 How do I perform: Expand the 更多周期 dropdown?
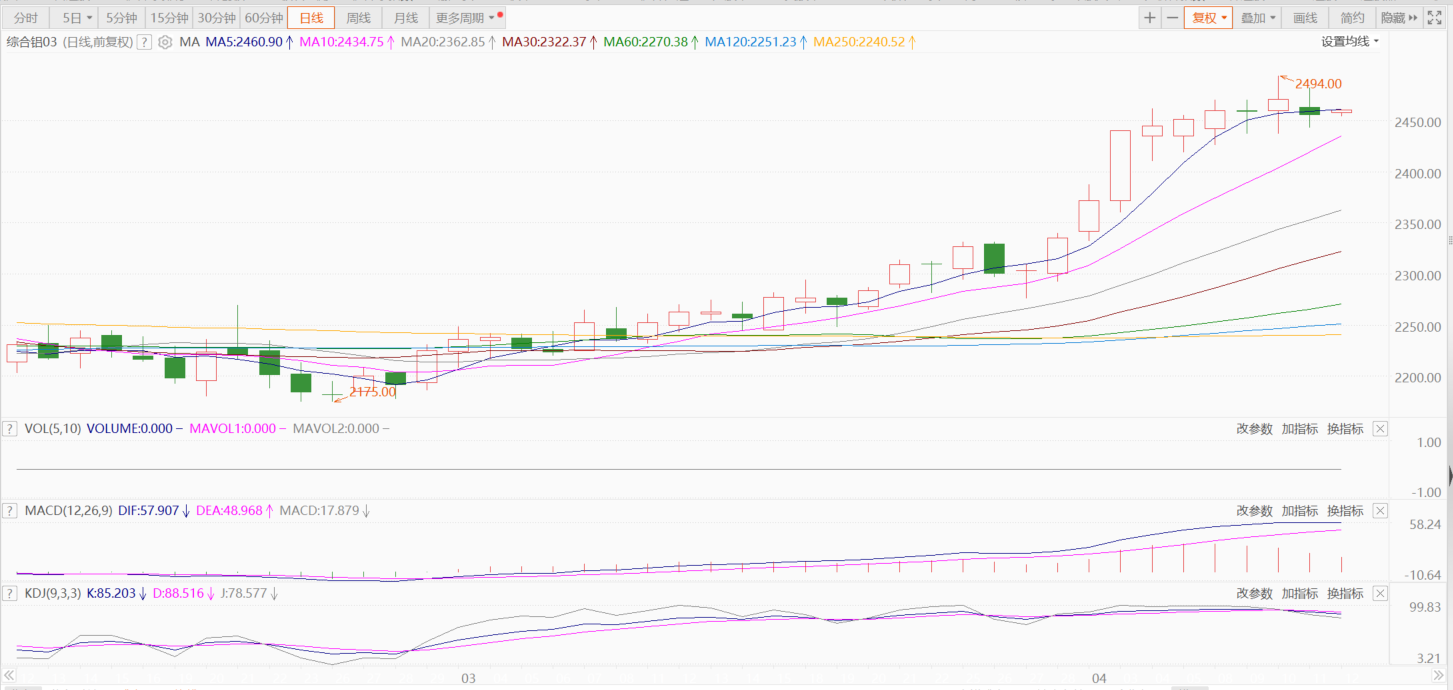coord(465,18)
